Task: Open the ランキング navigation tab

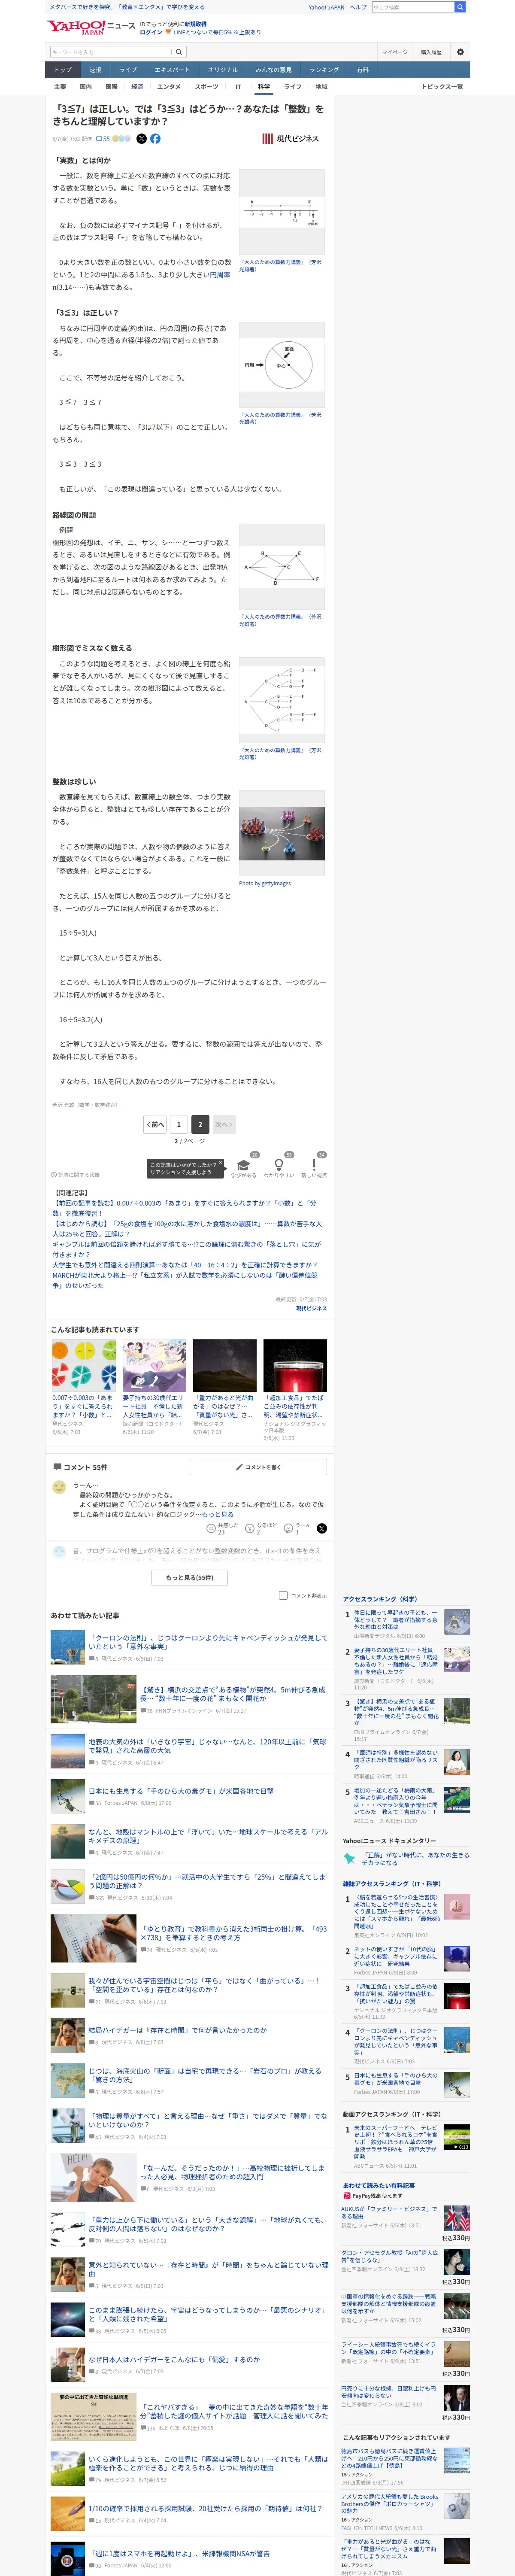Action: click(x=324, y=70)
